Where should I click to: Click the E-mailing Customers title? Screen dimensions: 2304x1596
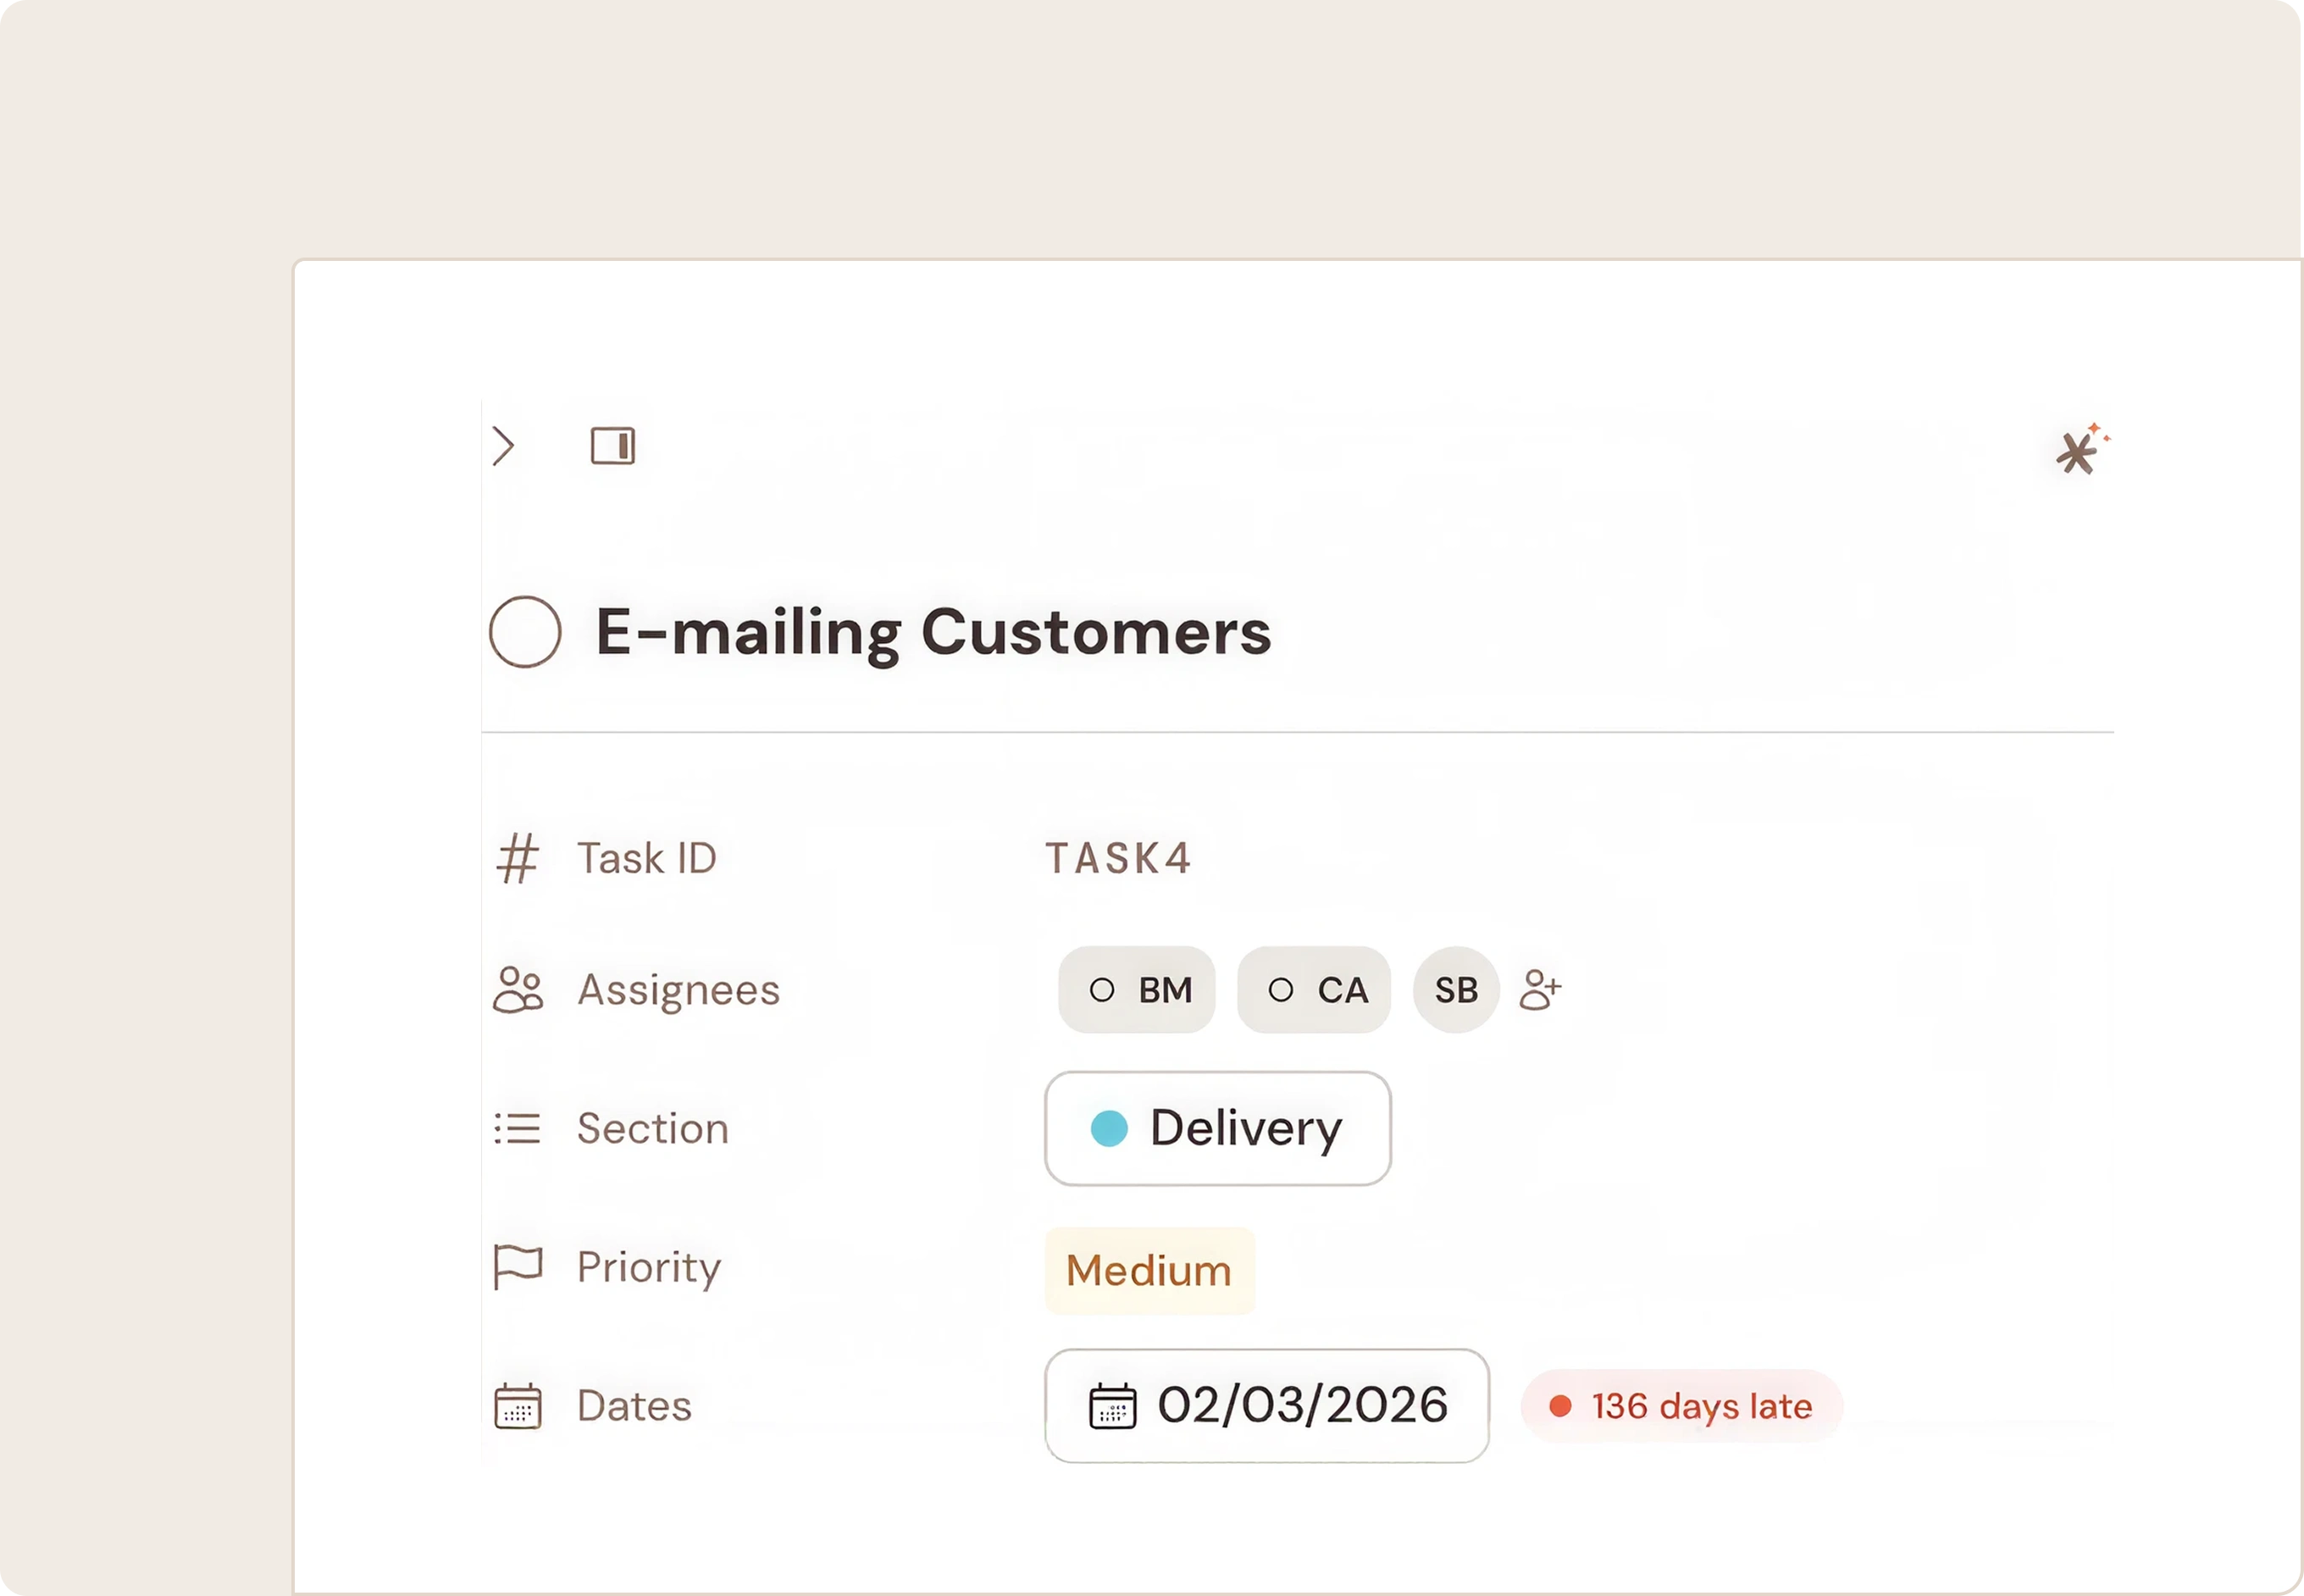click(x=933, y=633)
